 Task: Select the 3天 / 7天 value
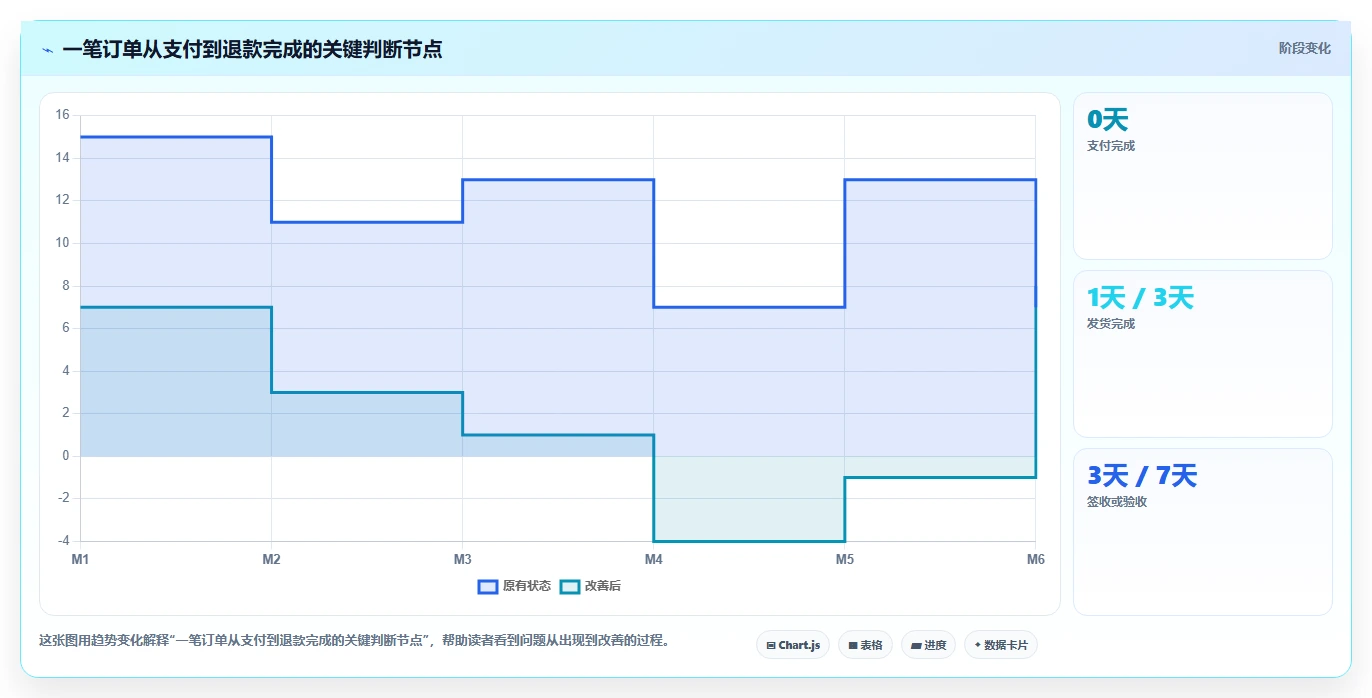[x=1141, y=476]
